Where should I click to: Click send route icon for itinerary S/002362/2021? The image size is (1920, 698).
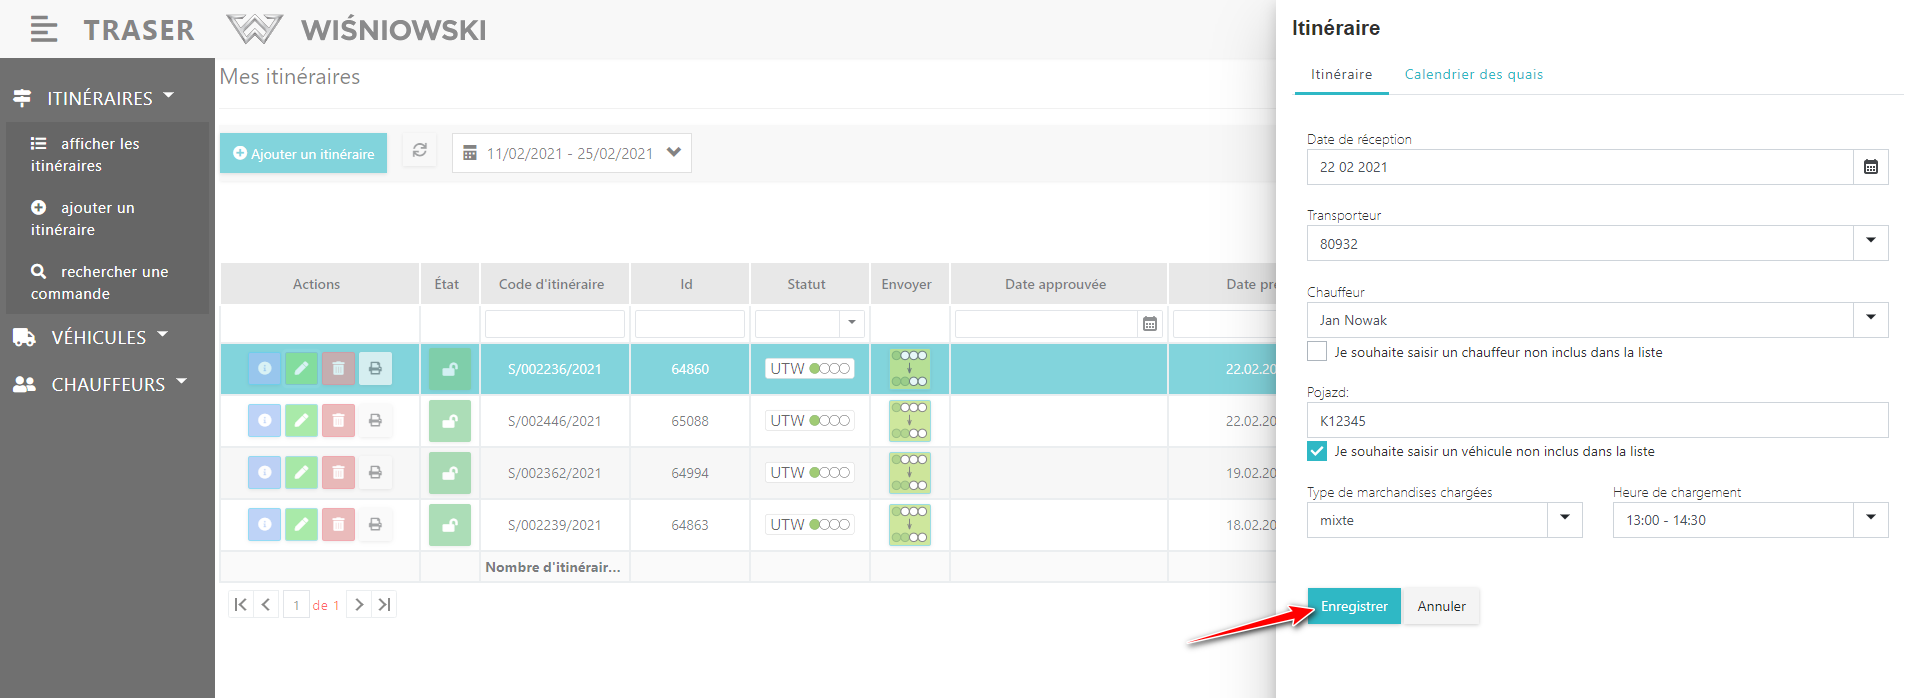click(x=909, y=473)
